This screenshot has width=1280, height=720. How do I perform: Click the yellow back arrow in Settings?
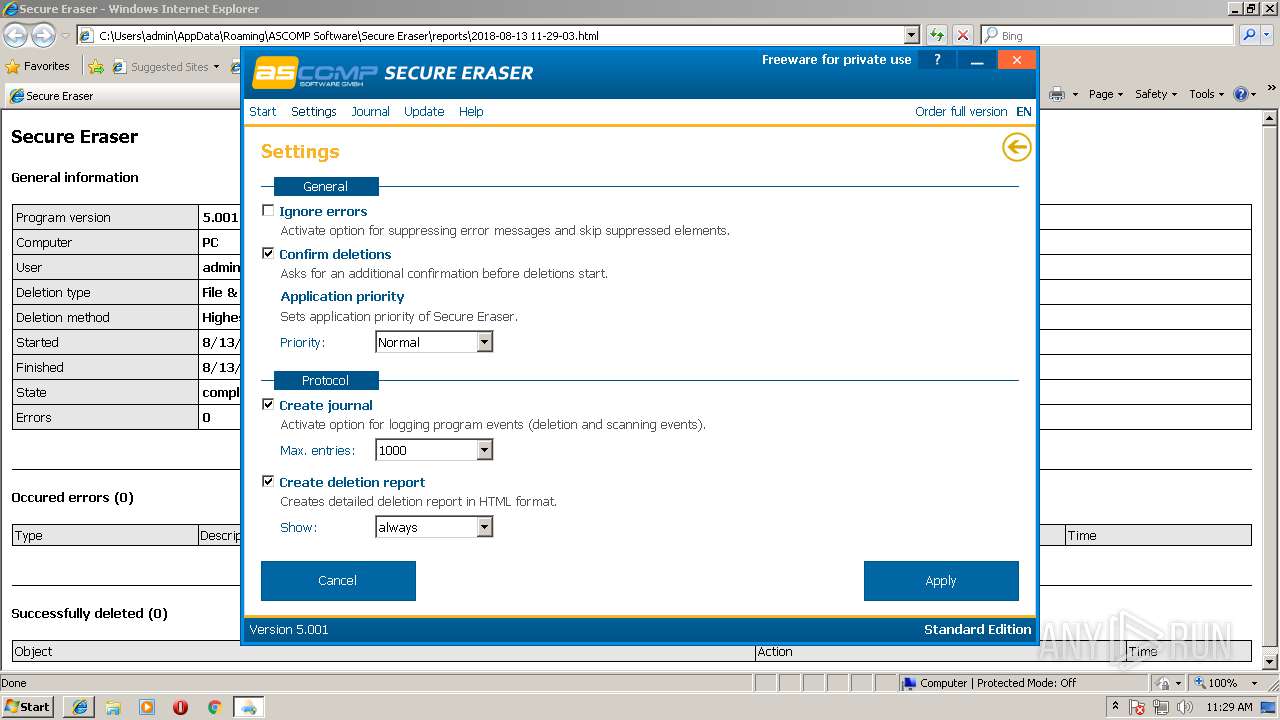tap(1016, 148)
